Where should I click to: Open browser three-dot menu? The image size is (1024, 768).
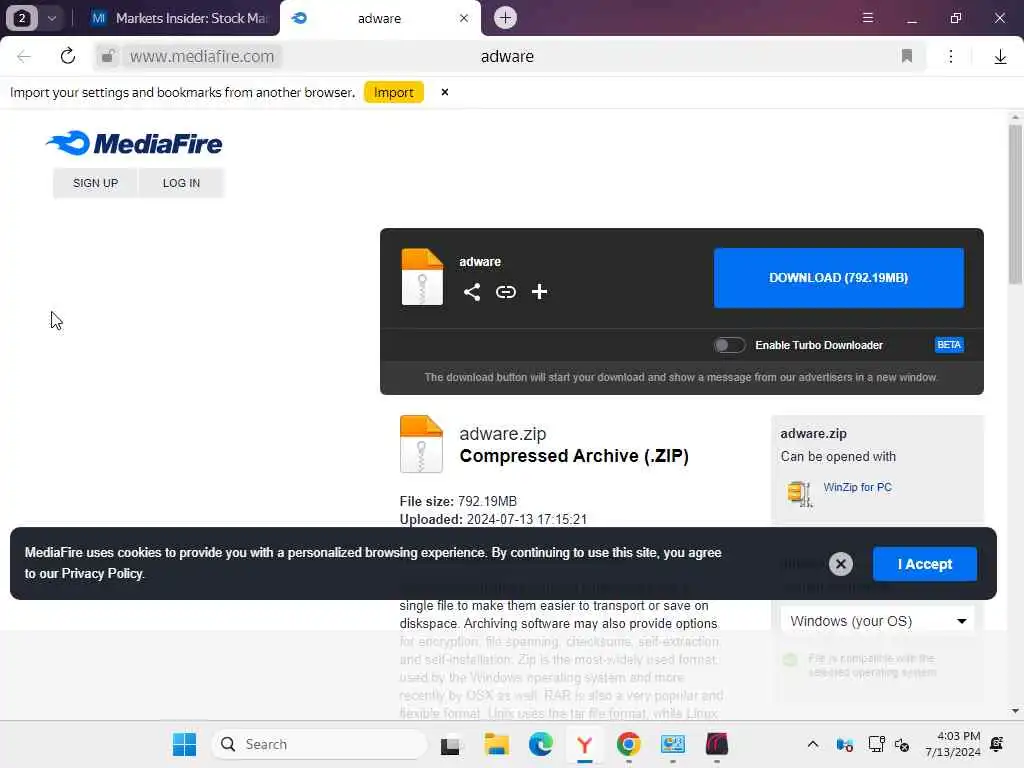click(951, 56)
